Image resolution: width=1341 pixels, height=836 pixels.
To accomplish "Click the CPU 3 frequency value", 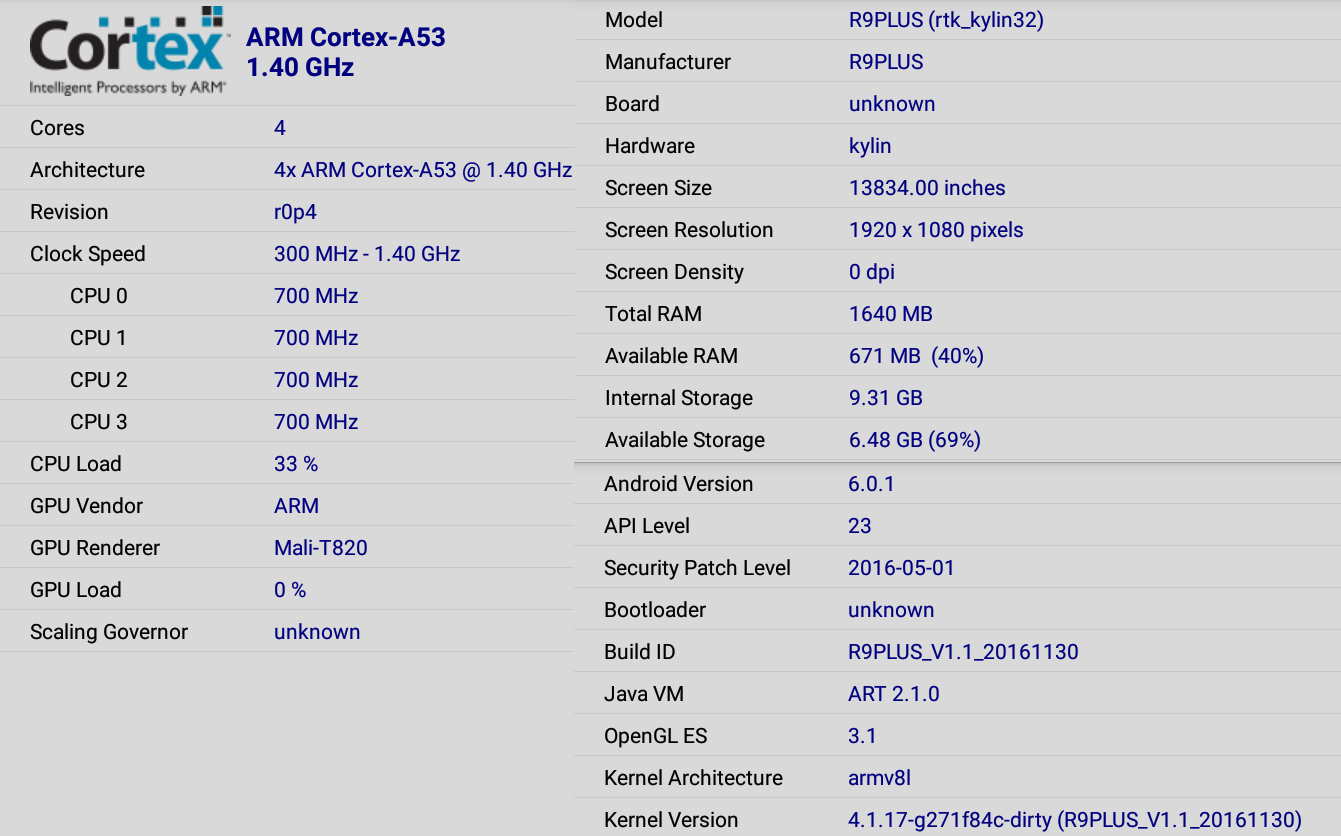I will 316,422.
